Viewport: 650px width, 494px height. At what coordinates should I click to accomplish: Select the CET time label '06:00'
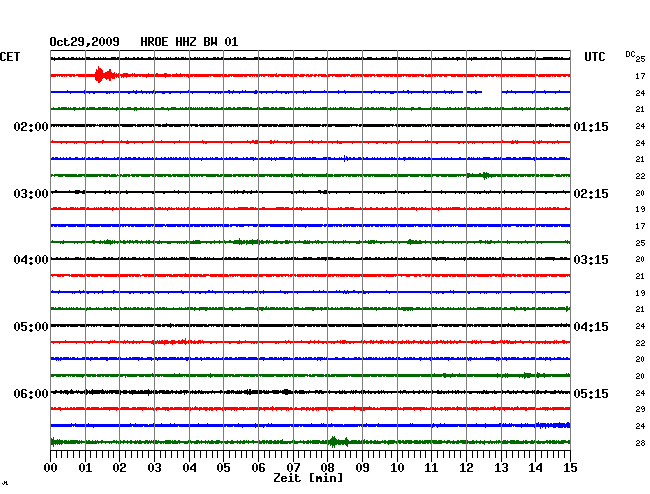click(31, 393)
